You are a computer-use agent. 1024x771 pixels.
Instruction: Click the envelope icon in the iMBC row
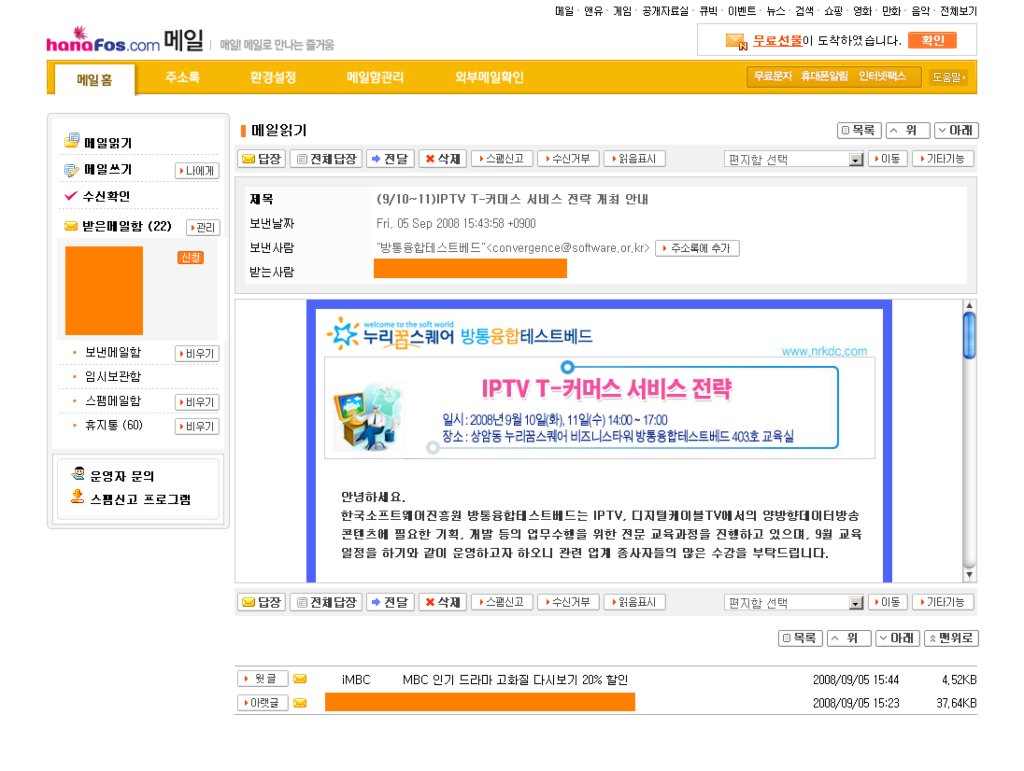(x=300, y=679)
